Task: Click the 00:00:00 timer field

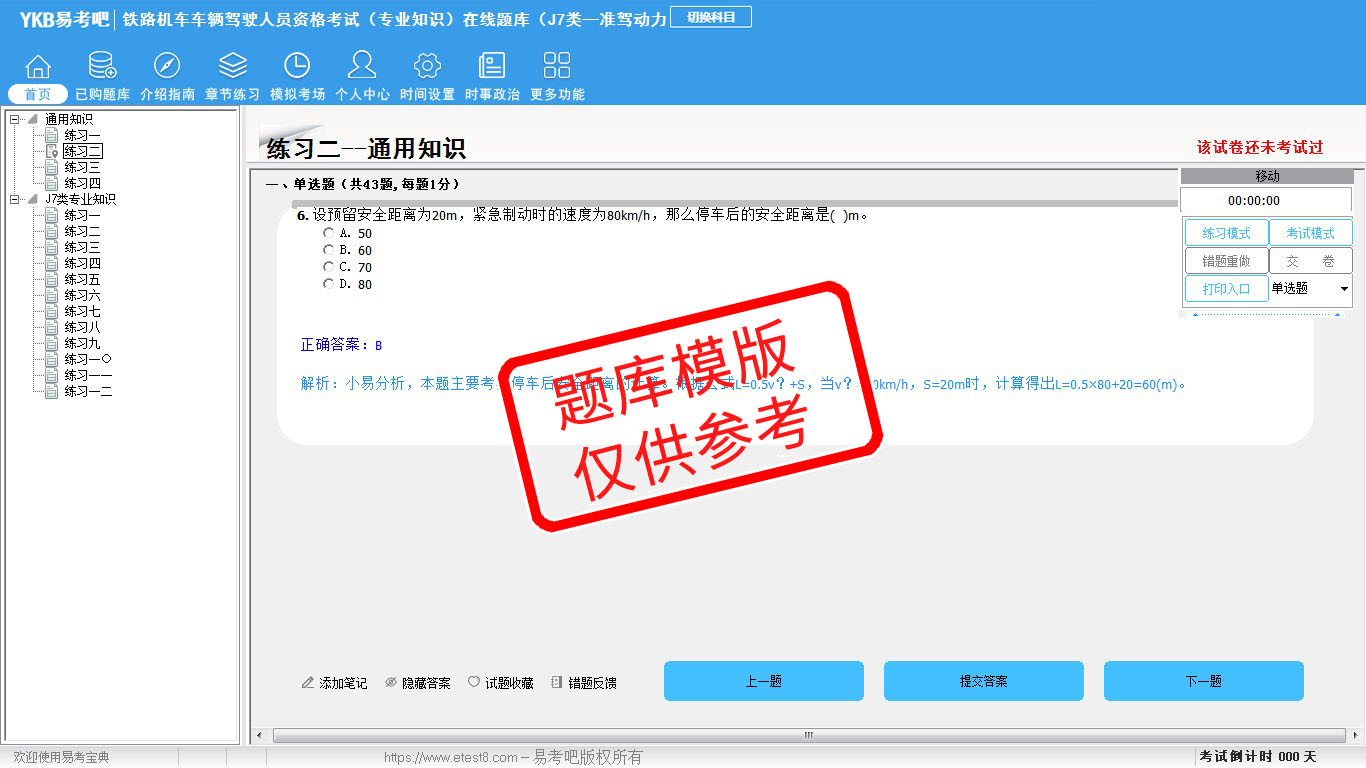Action: 1266,200
